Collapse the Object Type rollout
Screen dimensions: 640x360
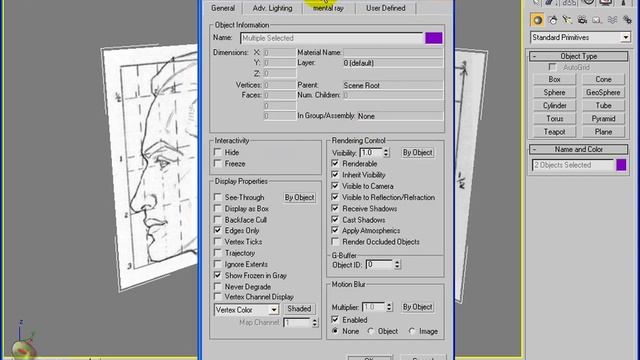pos(578,56)
